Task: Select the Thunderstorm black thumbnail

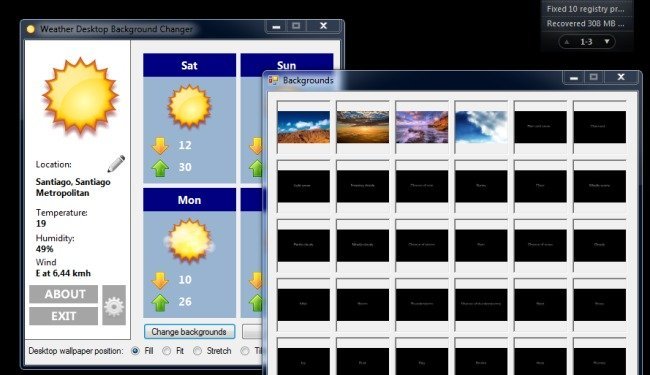Action: click(x=422, y=305)
